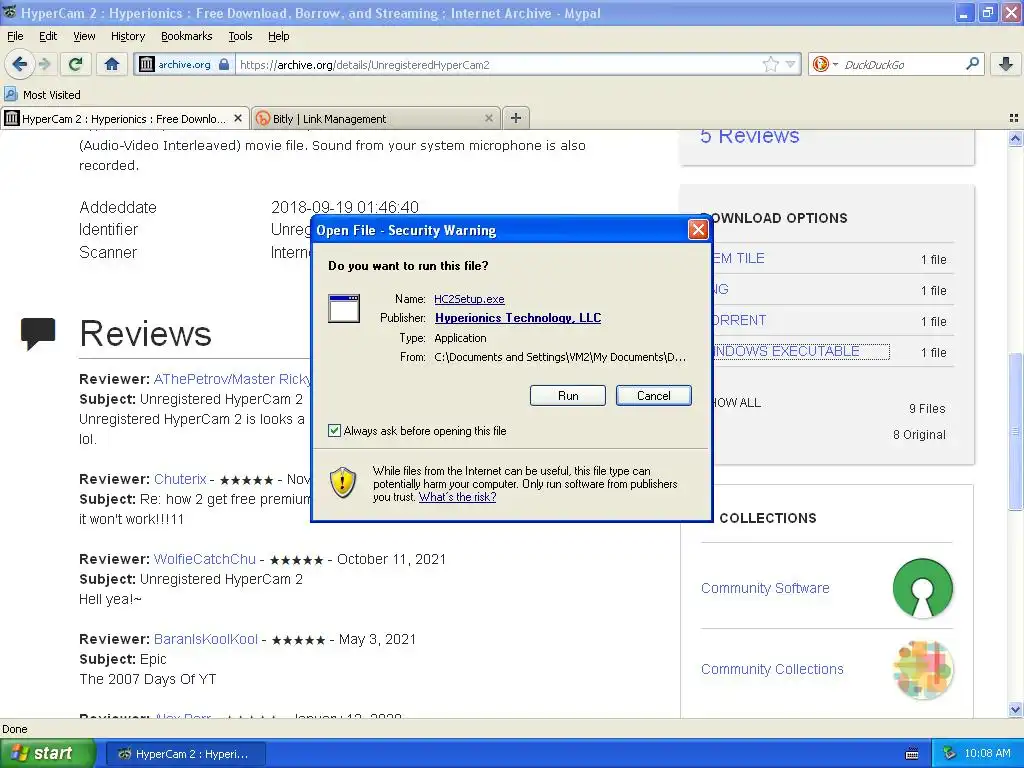The image size is (1024, 768).
Task: Open a new tab with the plus button
Action: point(516,118)
